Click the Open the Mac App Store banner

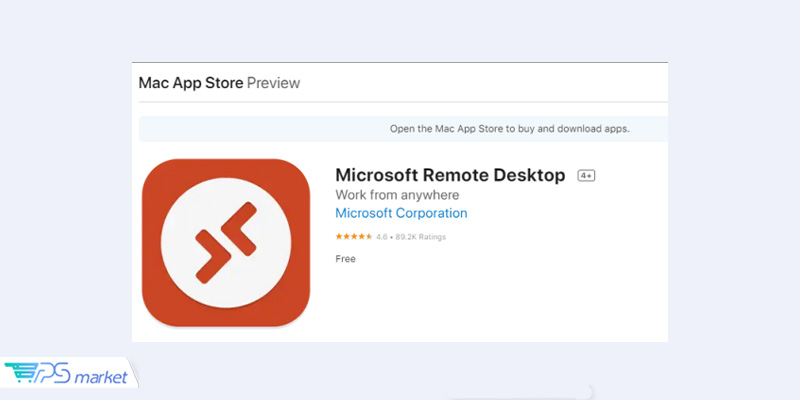tap(403, 129)
